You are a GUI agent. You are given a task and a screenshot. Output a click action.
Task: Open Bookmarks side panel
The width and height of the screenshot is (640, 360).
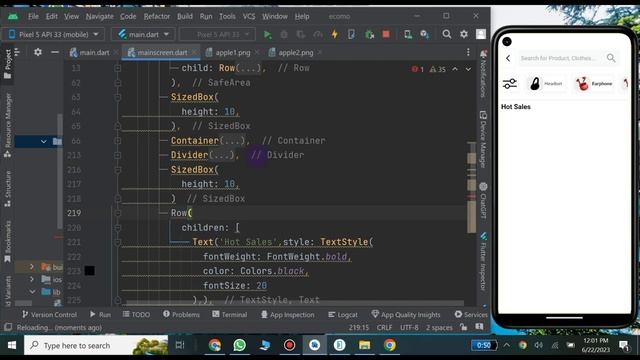[x=7, y=241]
